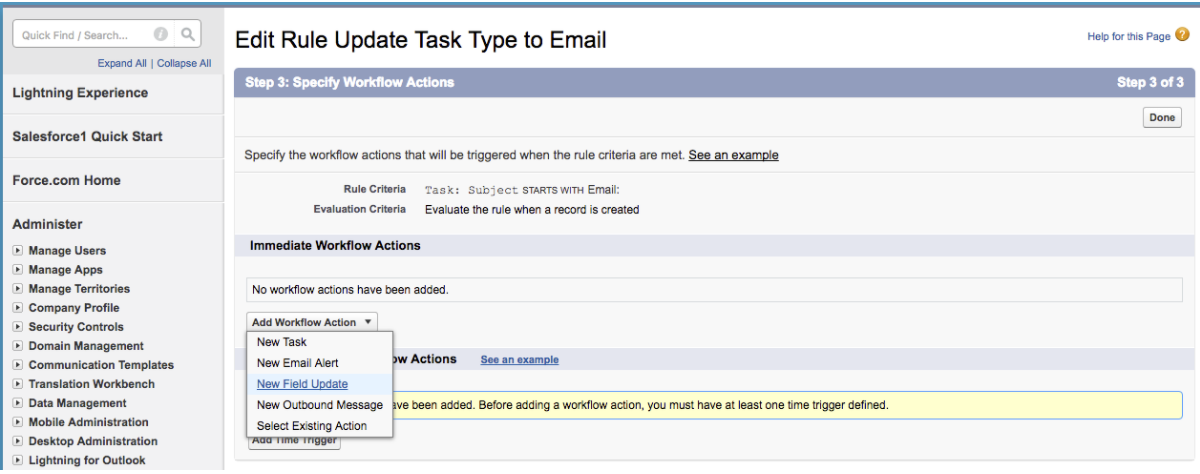Click the Collapse All link
This screenshot has height=474, width=1200.
pyautogui.click(x=184, y=63)
